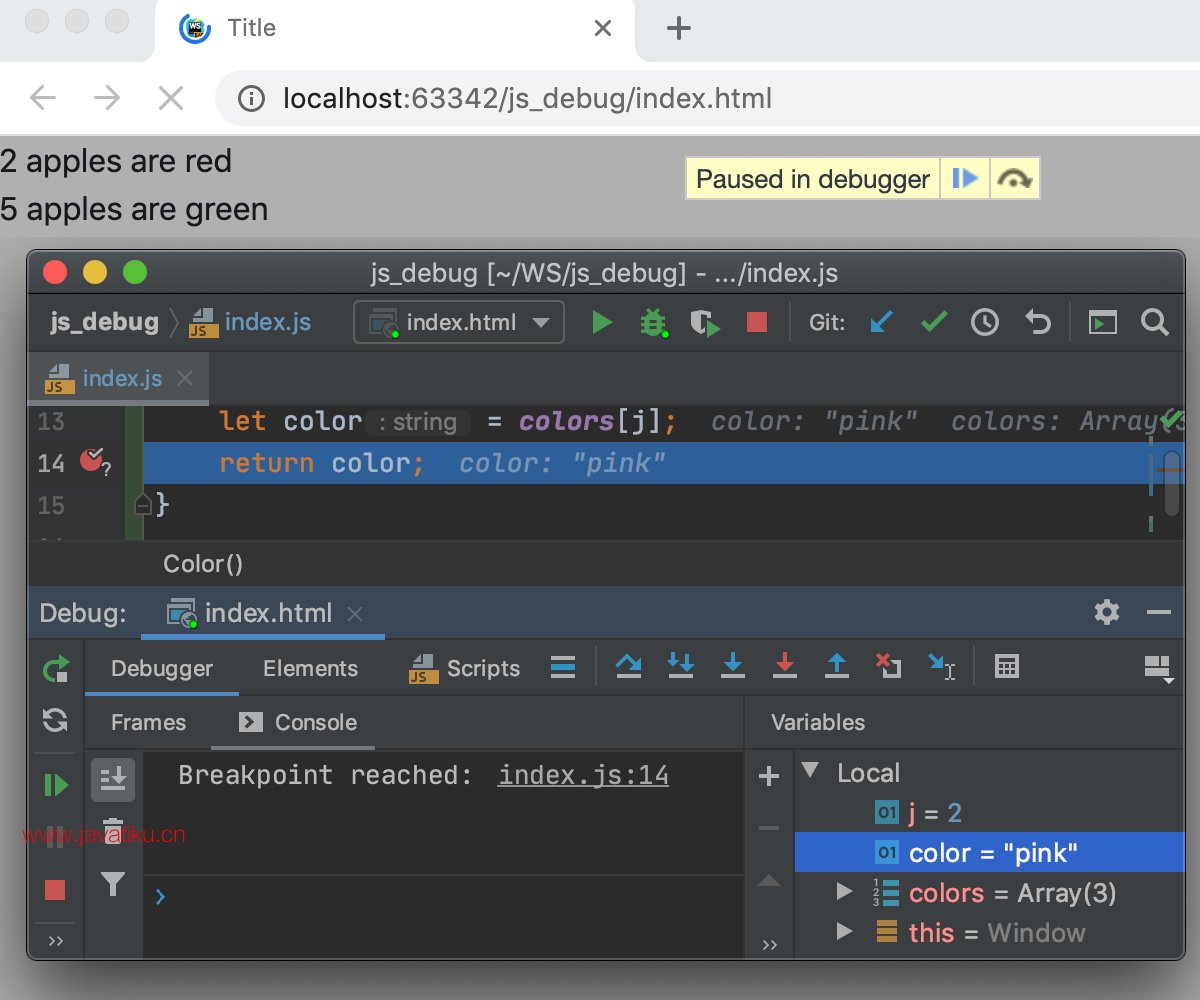This screenshot has height=1000, width=1200.
Task: Click Run to Cursor icon
Action: (942, 667)
